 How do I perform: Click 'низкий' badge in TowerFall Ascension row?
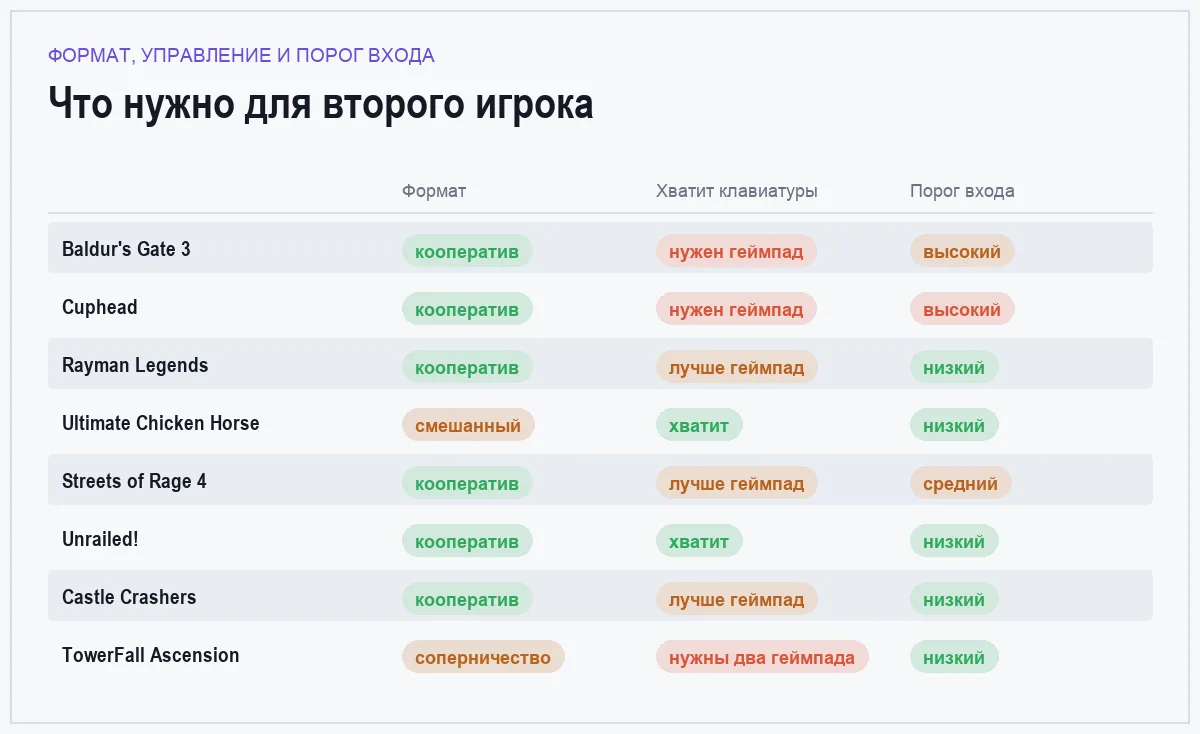[x=954, y=657]
